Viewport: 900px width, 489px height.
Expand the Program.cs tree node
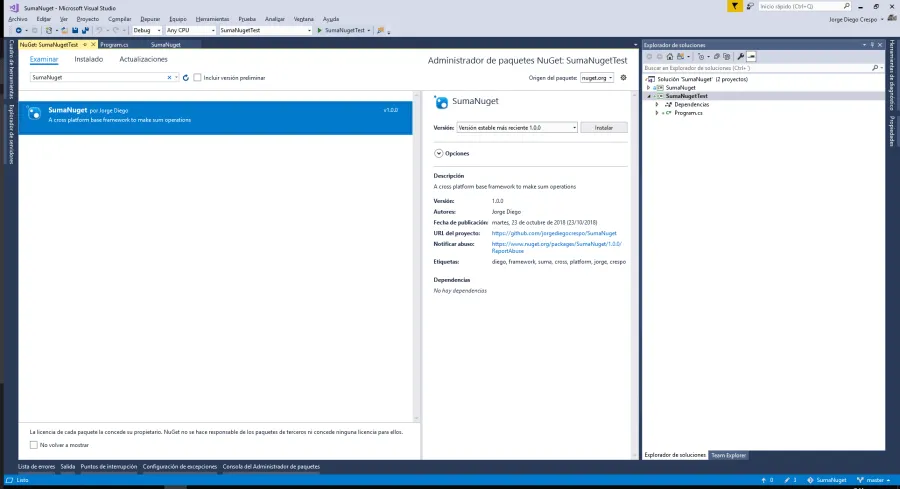657,113
